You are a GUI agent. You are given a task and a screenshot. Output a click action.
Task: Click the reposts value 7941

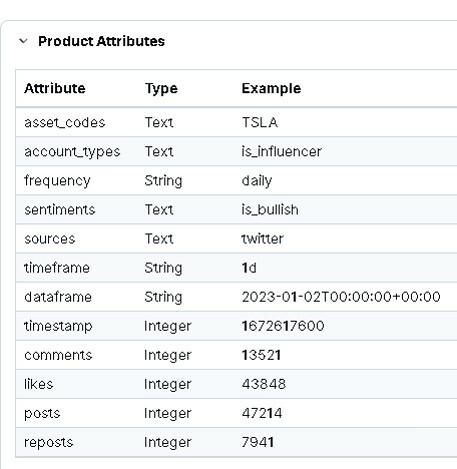coord(258,442)
